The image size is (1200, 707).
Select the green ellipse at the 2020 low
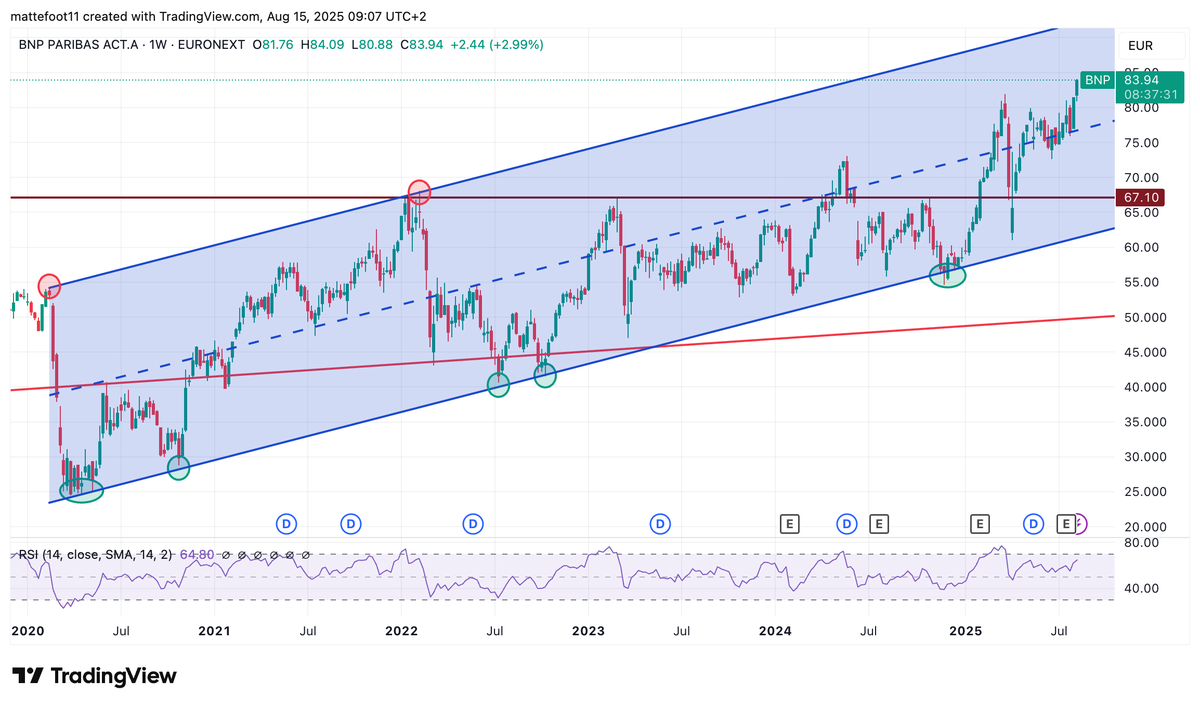81,490
